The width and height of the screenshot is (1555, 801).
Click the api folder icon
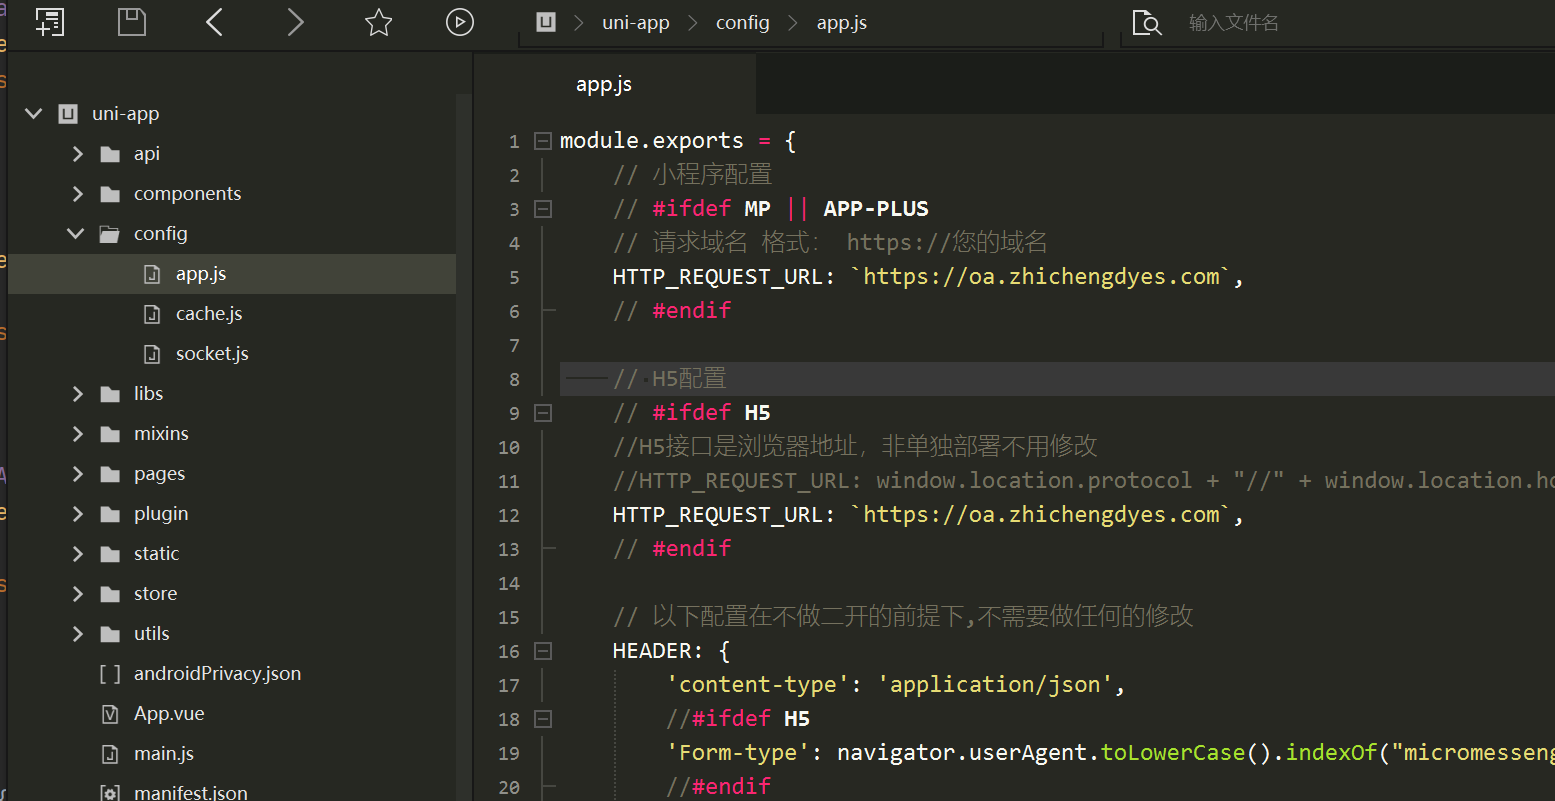tap(110, 154)
